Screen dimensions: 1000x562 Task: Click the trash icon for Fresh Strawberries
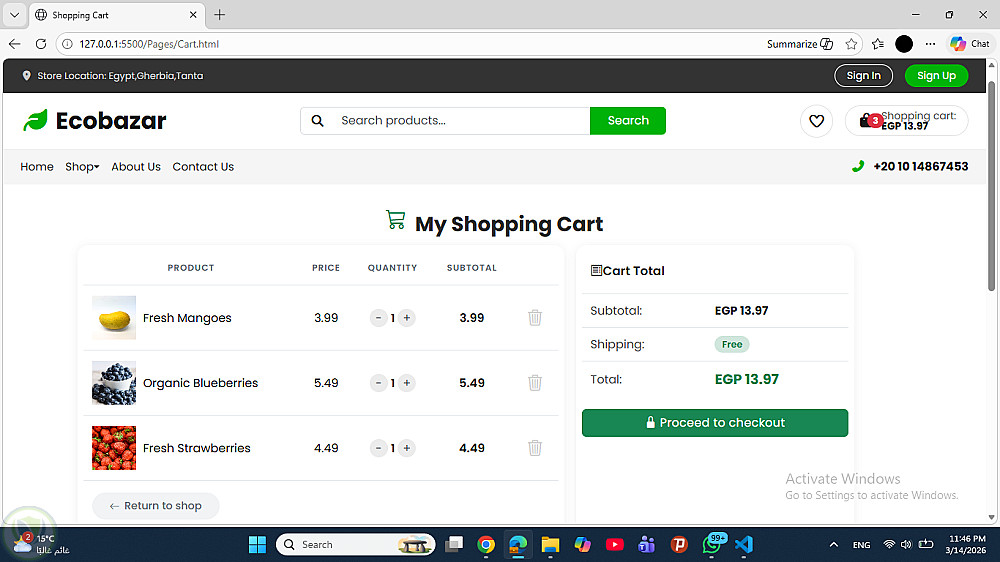(x=535, y=447)
